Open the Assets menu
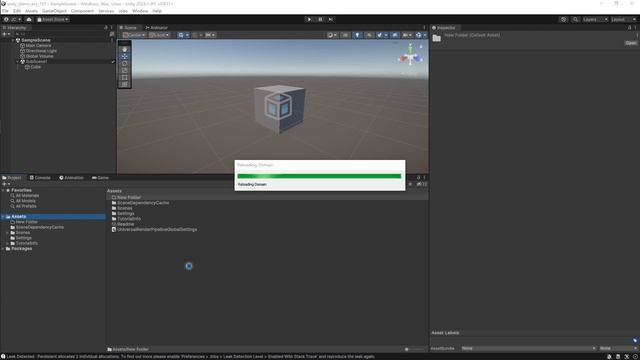This screenshot has width=640, height=360. tap(31, 11)
